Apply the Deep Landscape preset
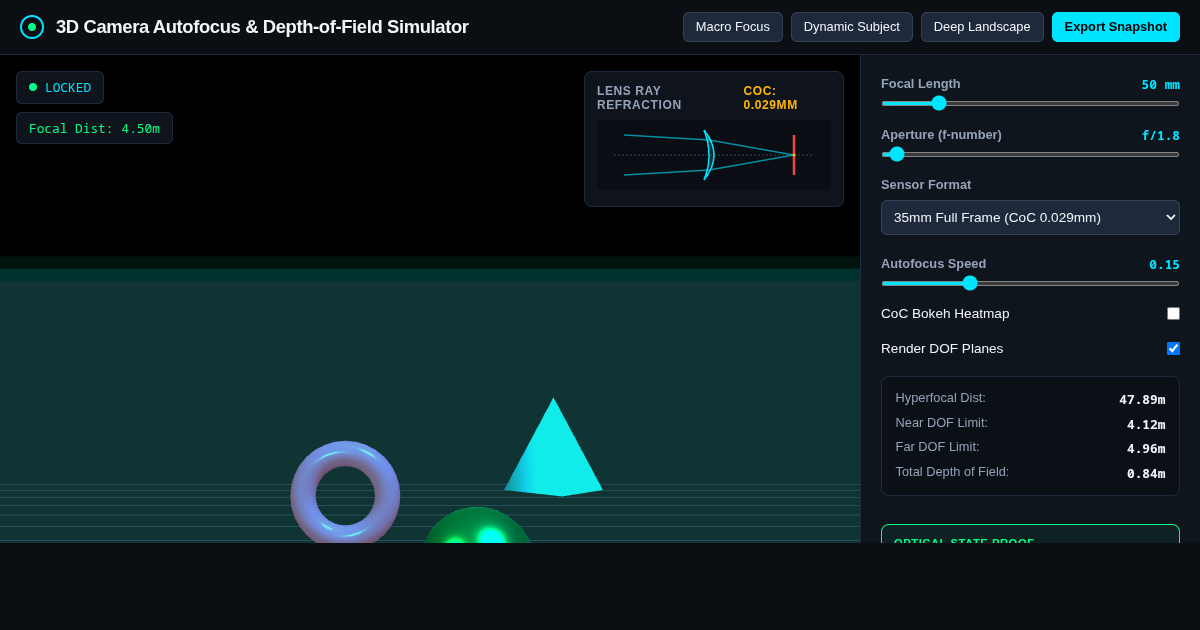 (x=982, y=27)
